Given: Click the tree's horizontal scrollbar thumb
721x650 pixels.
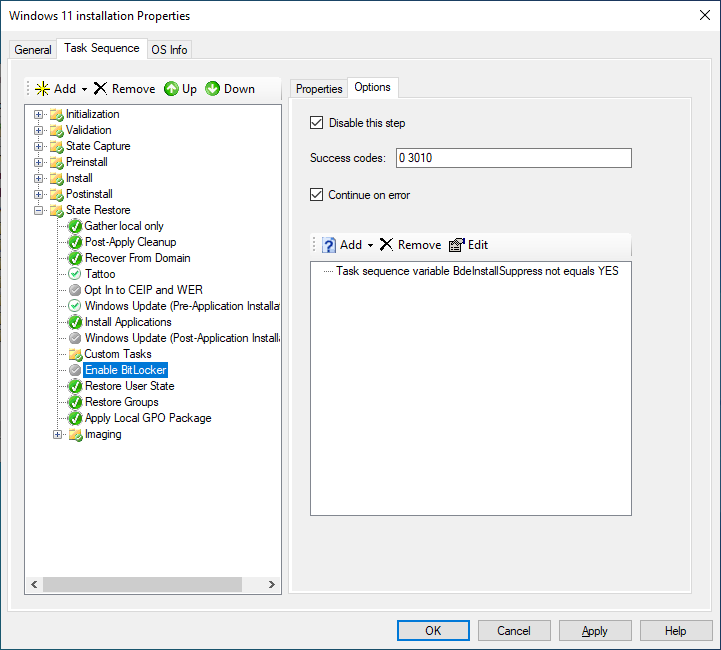Looking at the screenshot, I should [x=143, y=584].
